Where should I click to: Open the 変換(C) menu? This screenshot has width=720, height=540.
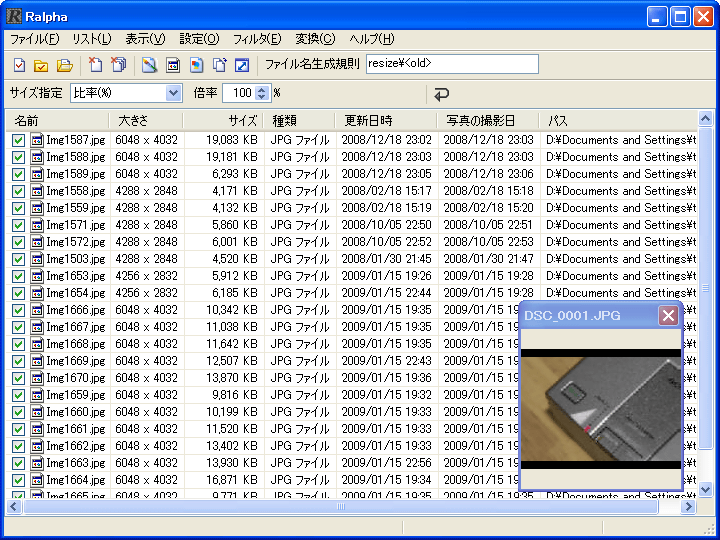click(315, 39)
